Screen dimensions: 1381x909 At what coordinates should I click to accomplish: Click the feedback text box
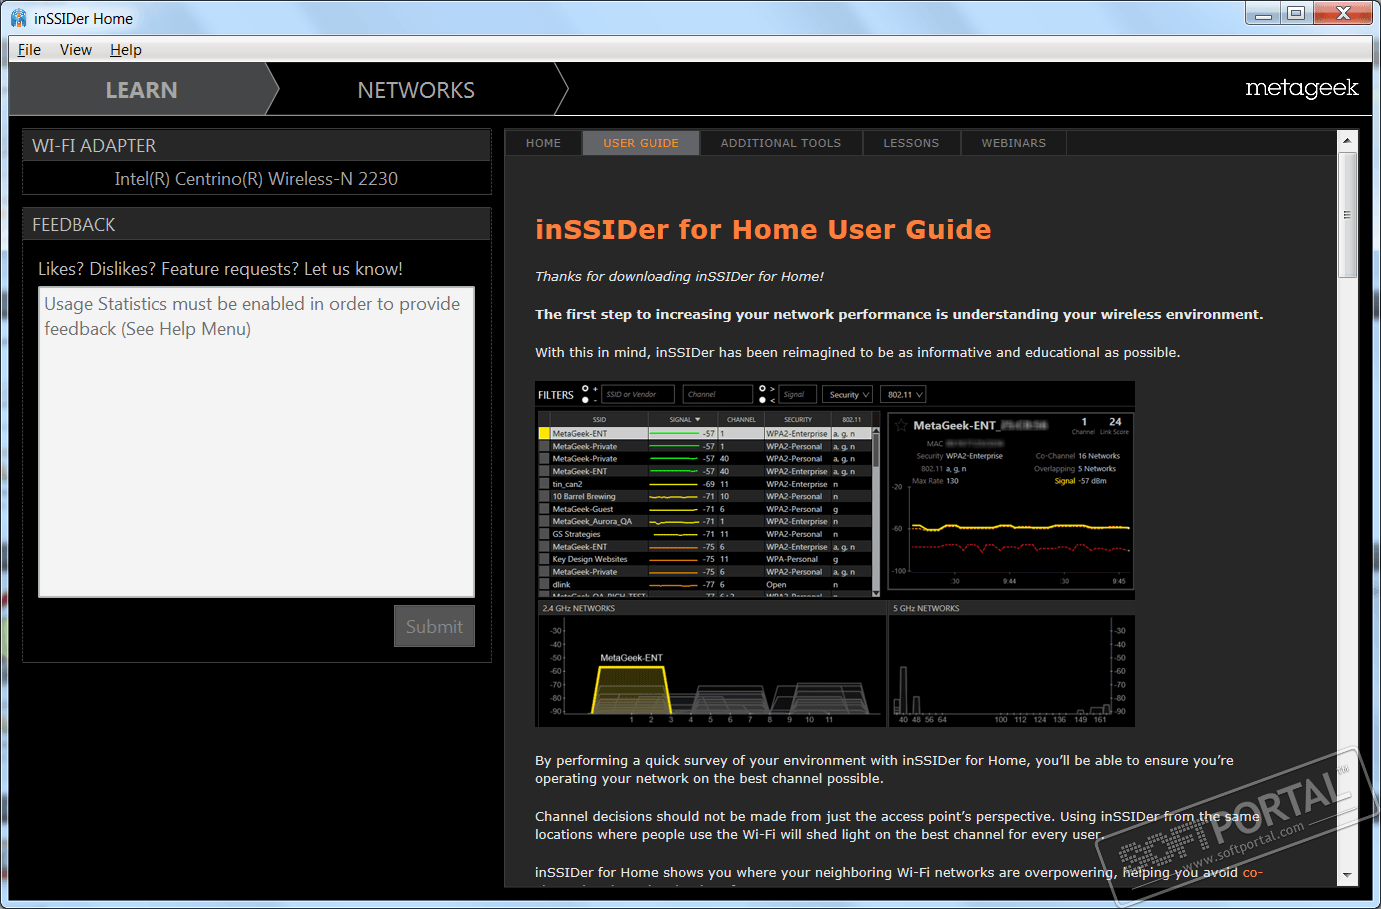(256, 442)
